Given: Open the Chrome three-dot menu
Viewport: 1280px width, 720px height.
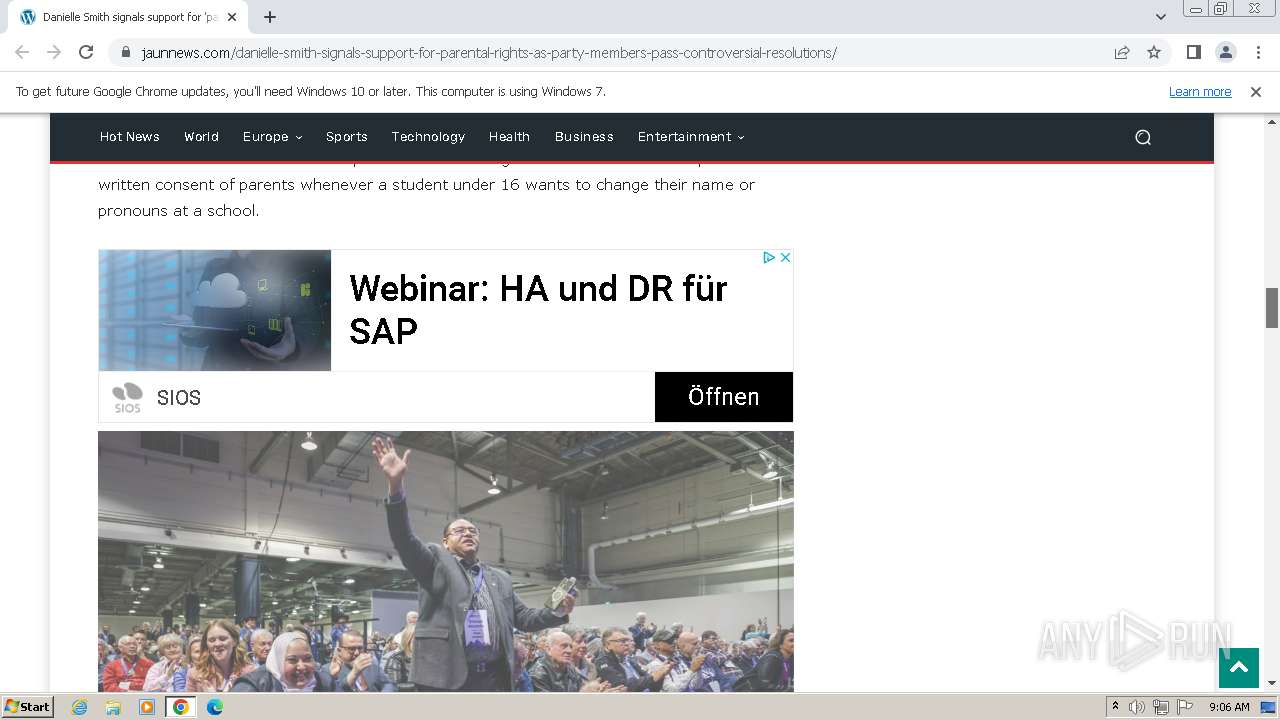Looking at the screenshot, I should (1258, 52).
